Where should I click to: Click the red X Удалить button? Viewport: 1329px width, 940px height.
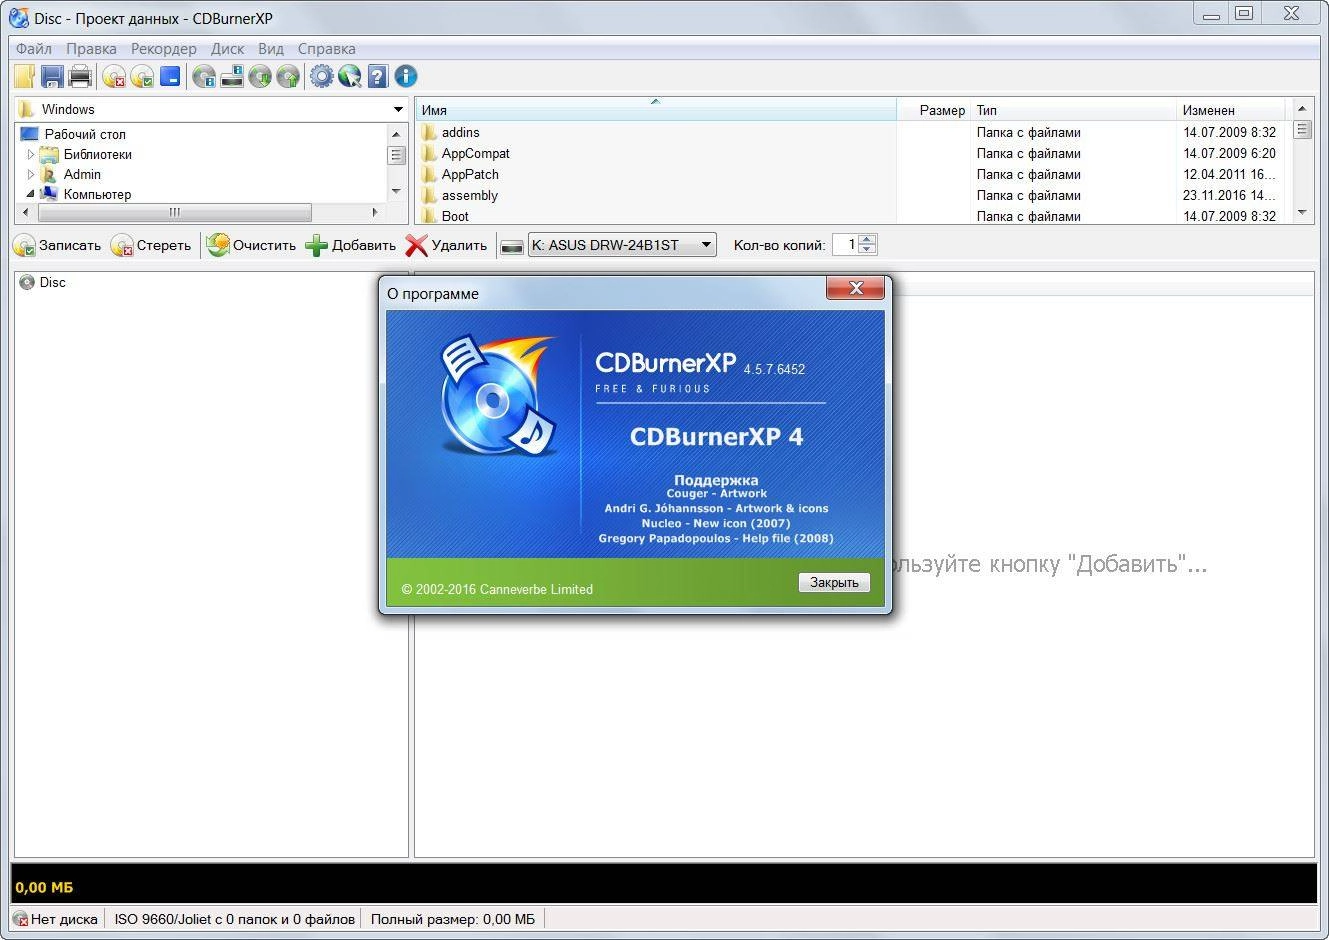click(x=446, y=245)
